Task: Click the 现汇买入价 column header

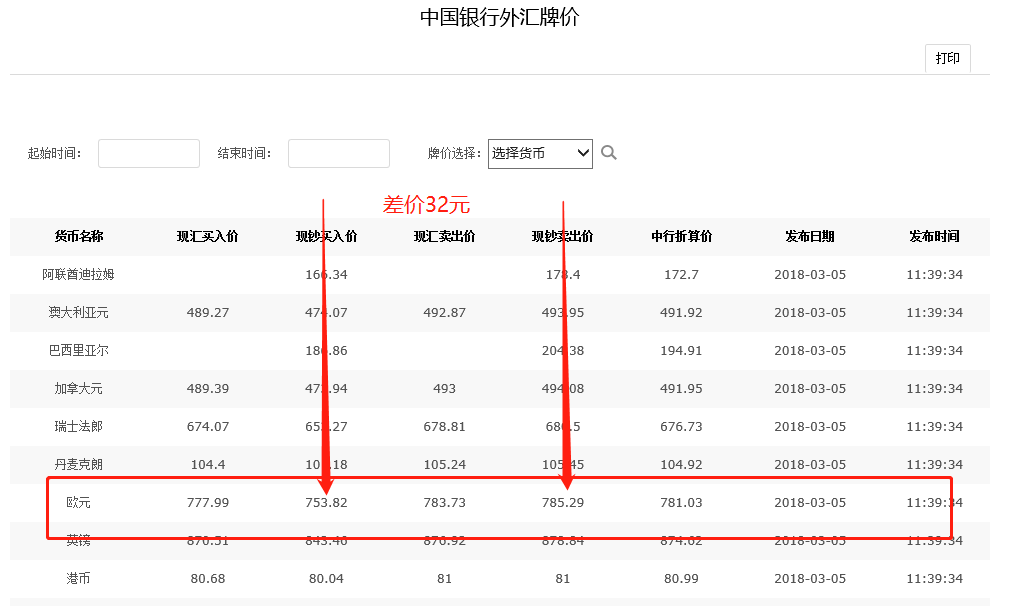Action: 207,236
